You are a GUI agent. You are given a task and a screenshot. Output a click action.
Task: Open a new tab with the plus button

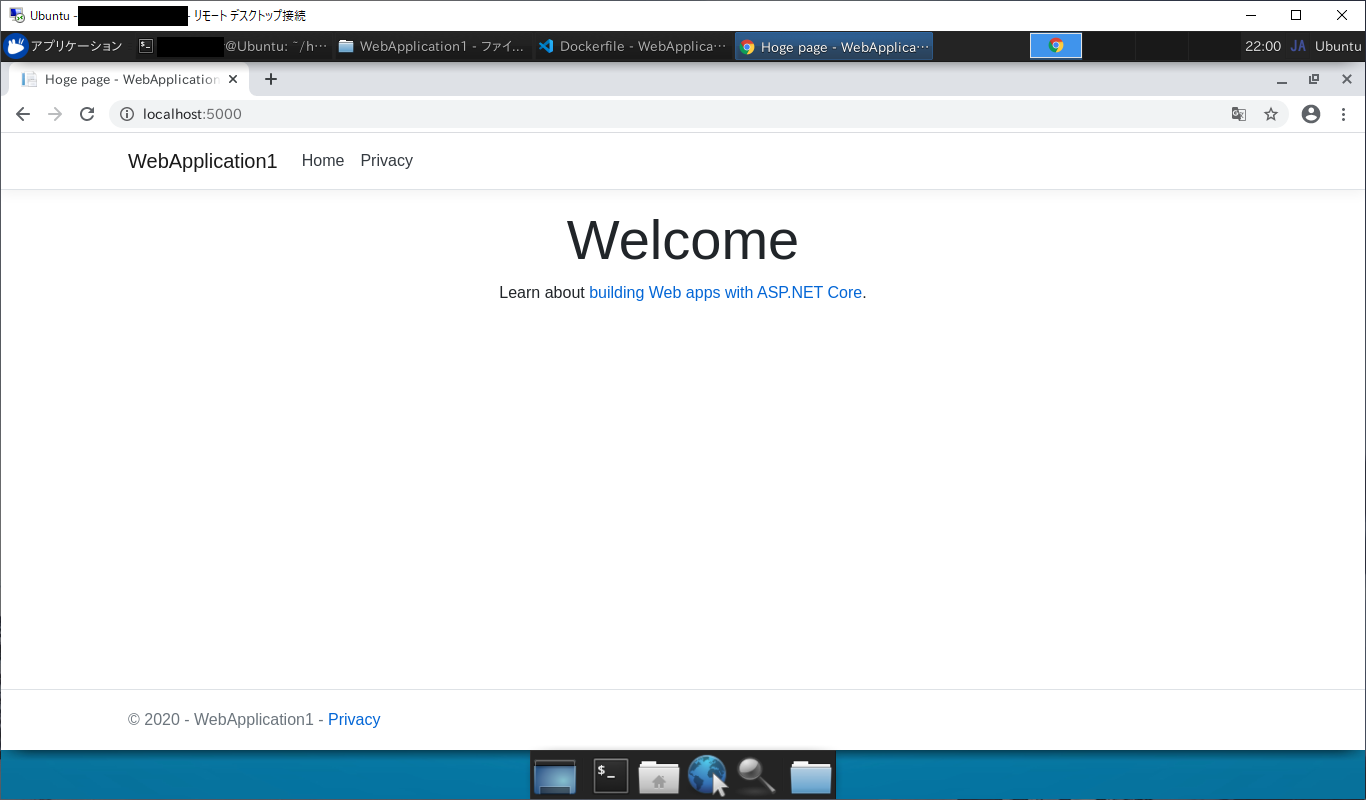tap(270, 79)
